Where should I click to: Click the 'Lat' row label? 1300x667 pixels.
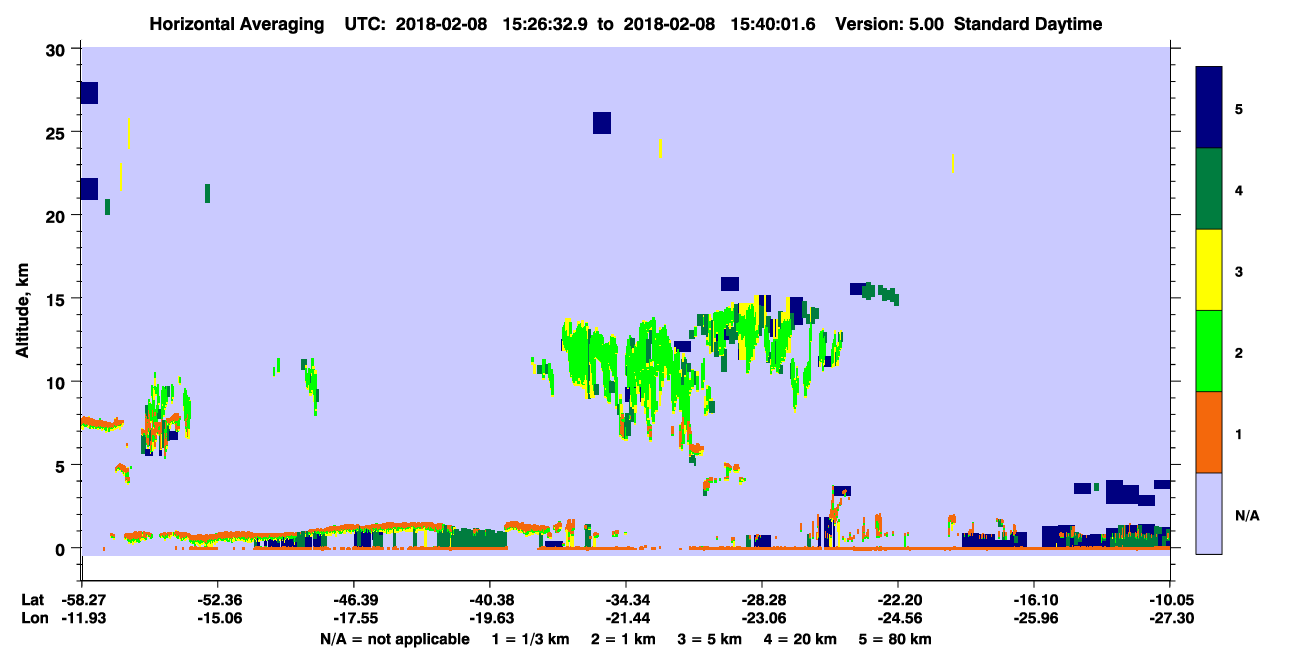[x=32, y=600]
